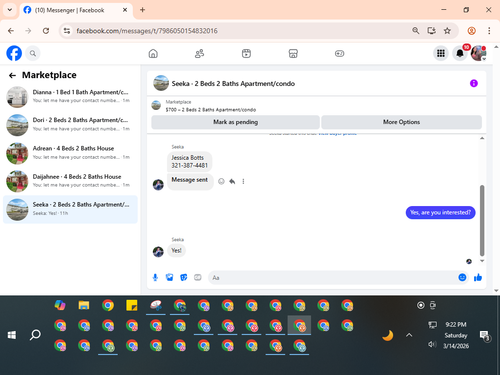Reload the page
This screenshot has height=375, width=500.
pyautogui.click(x=46, y=31)
